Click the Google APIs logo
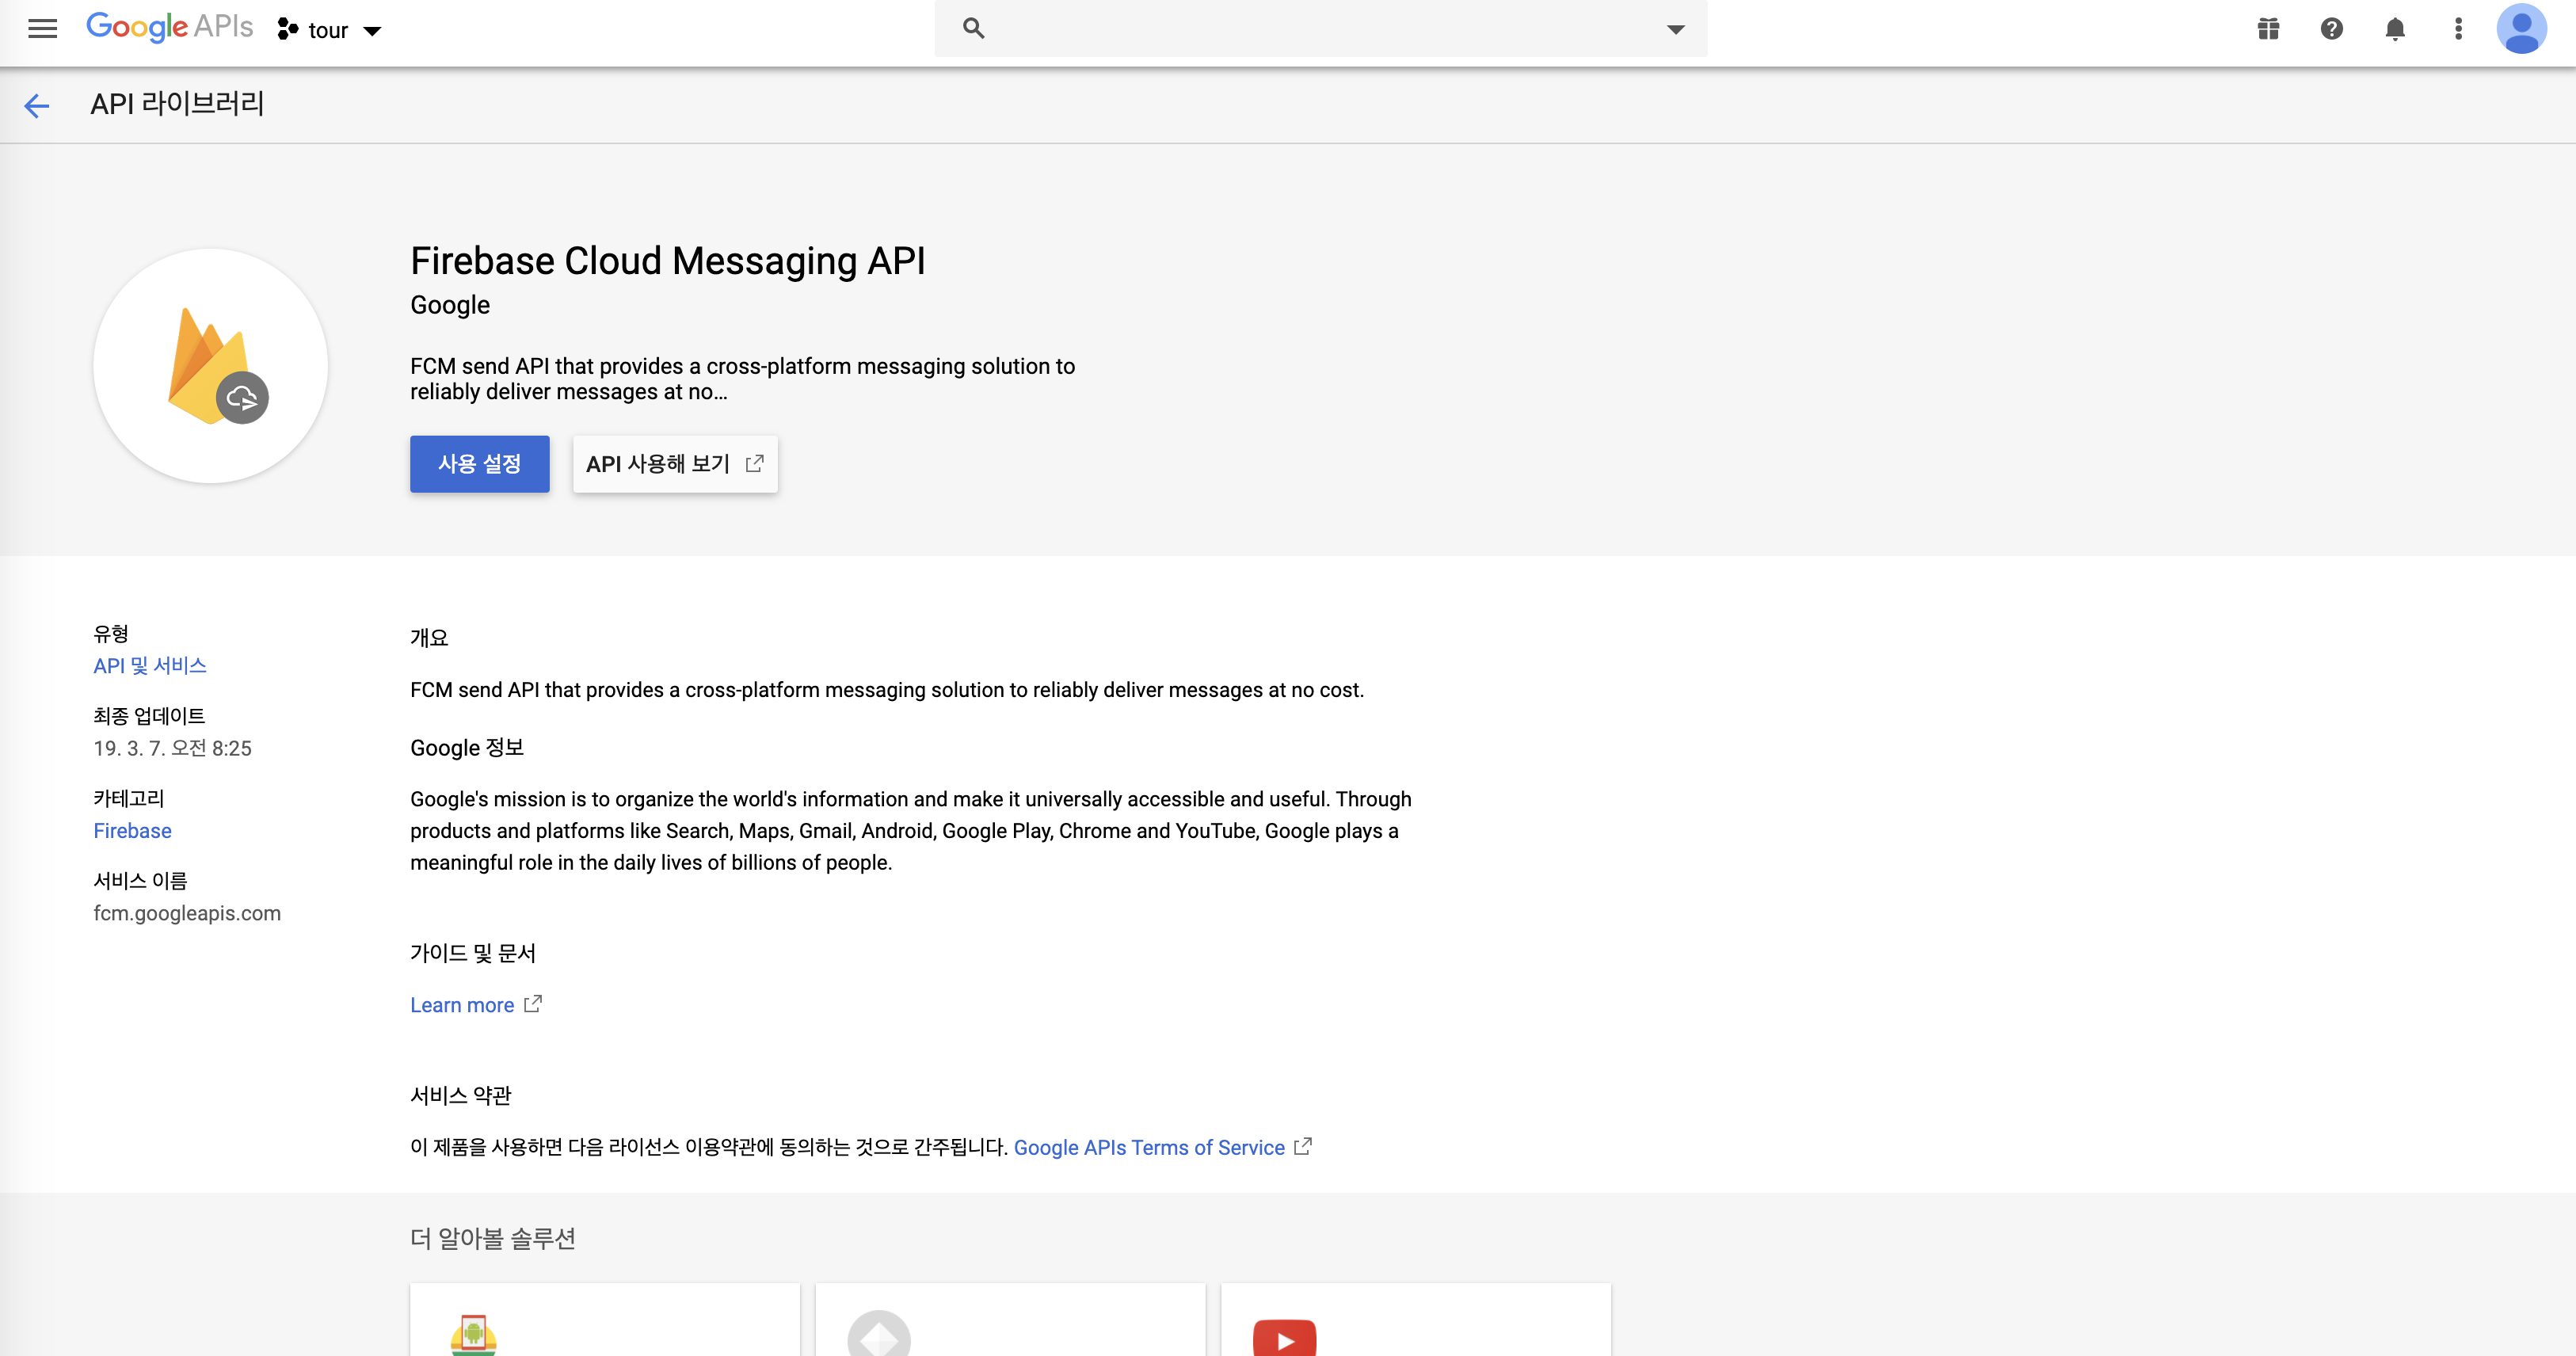2576x1356 pixels. [169, 27]
